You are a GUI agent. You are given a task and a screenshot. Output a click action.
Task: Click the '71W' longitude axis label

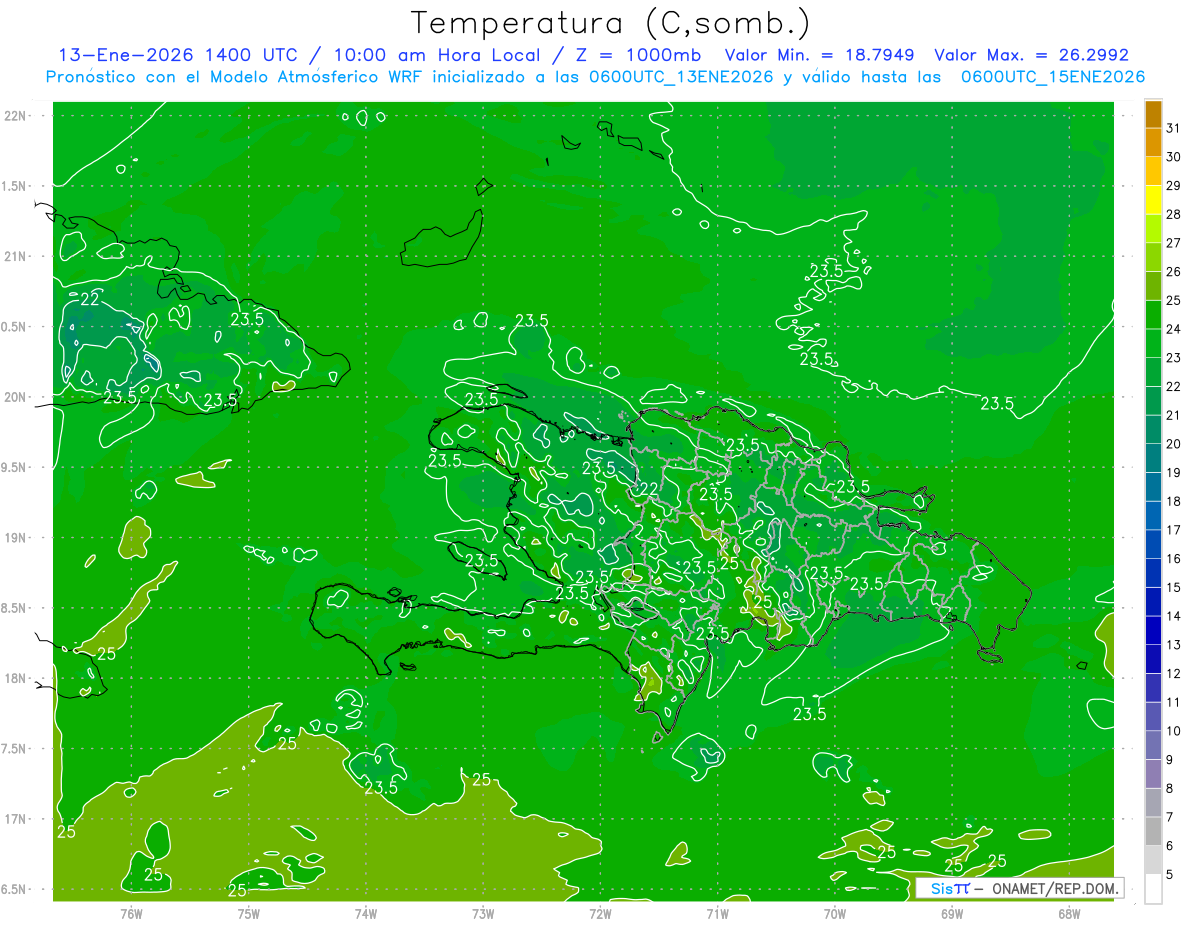point(717,914)
